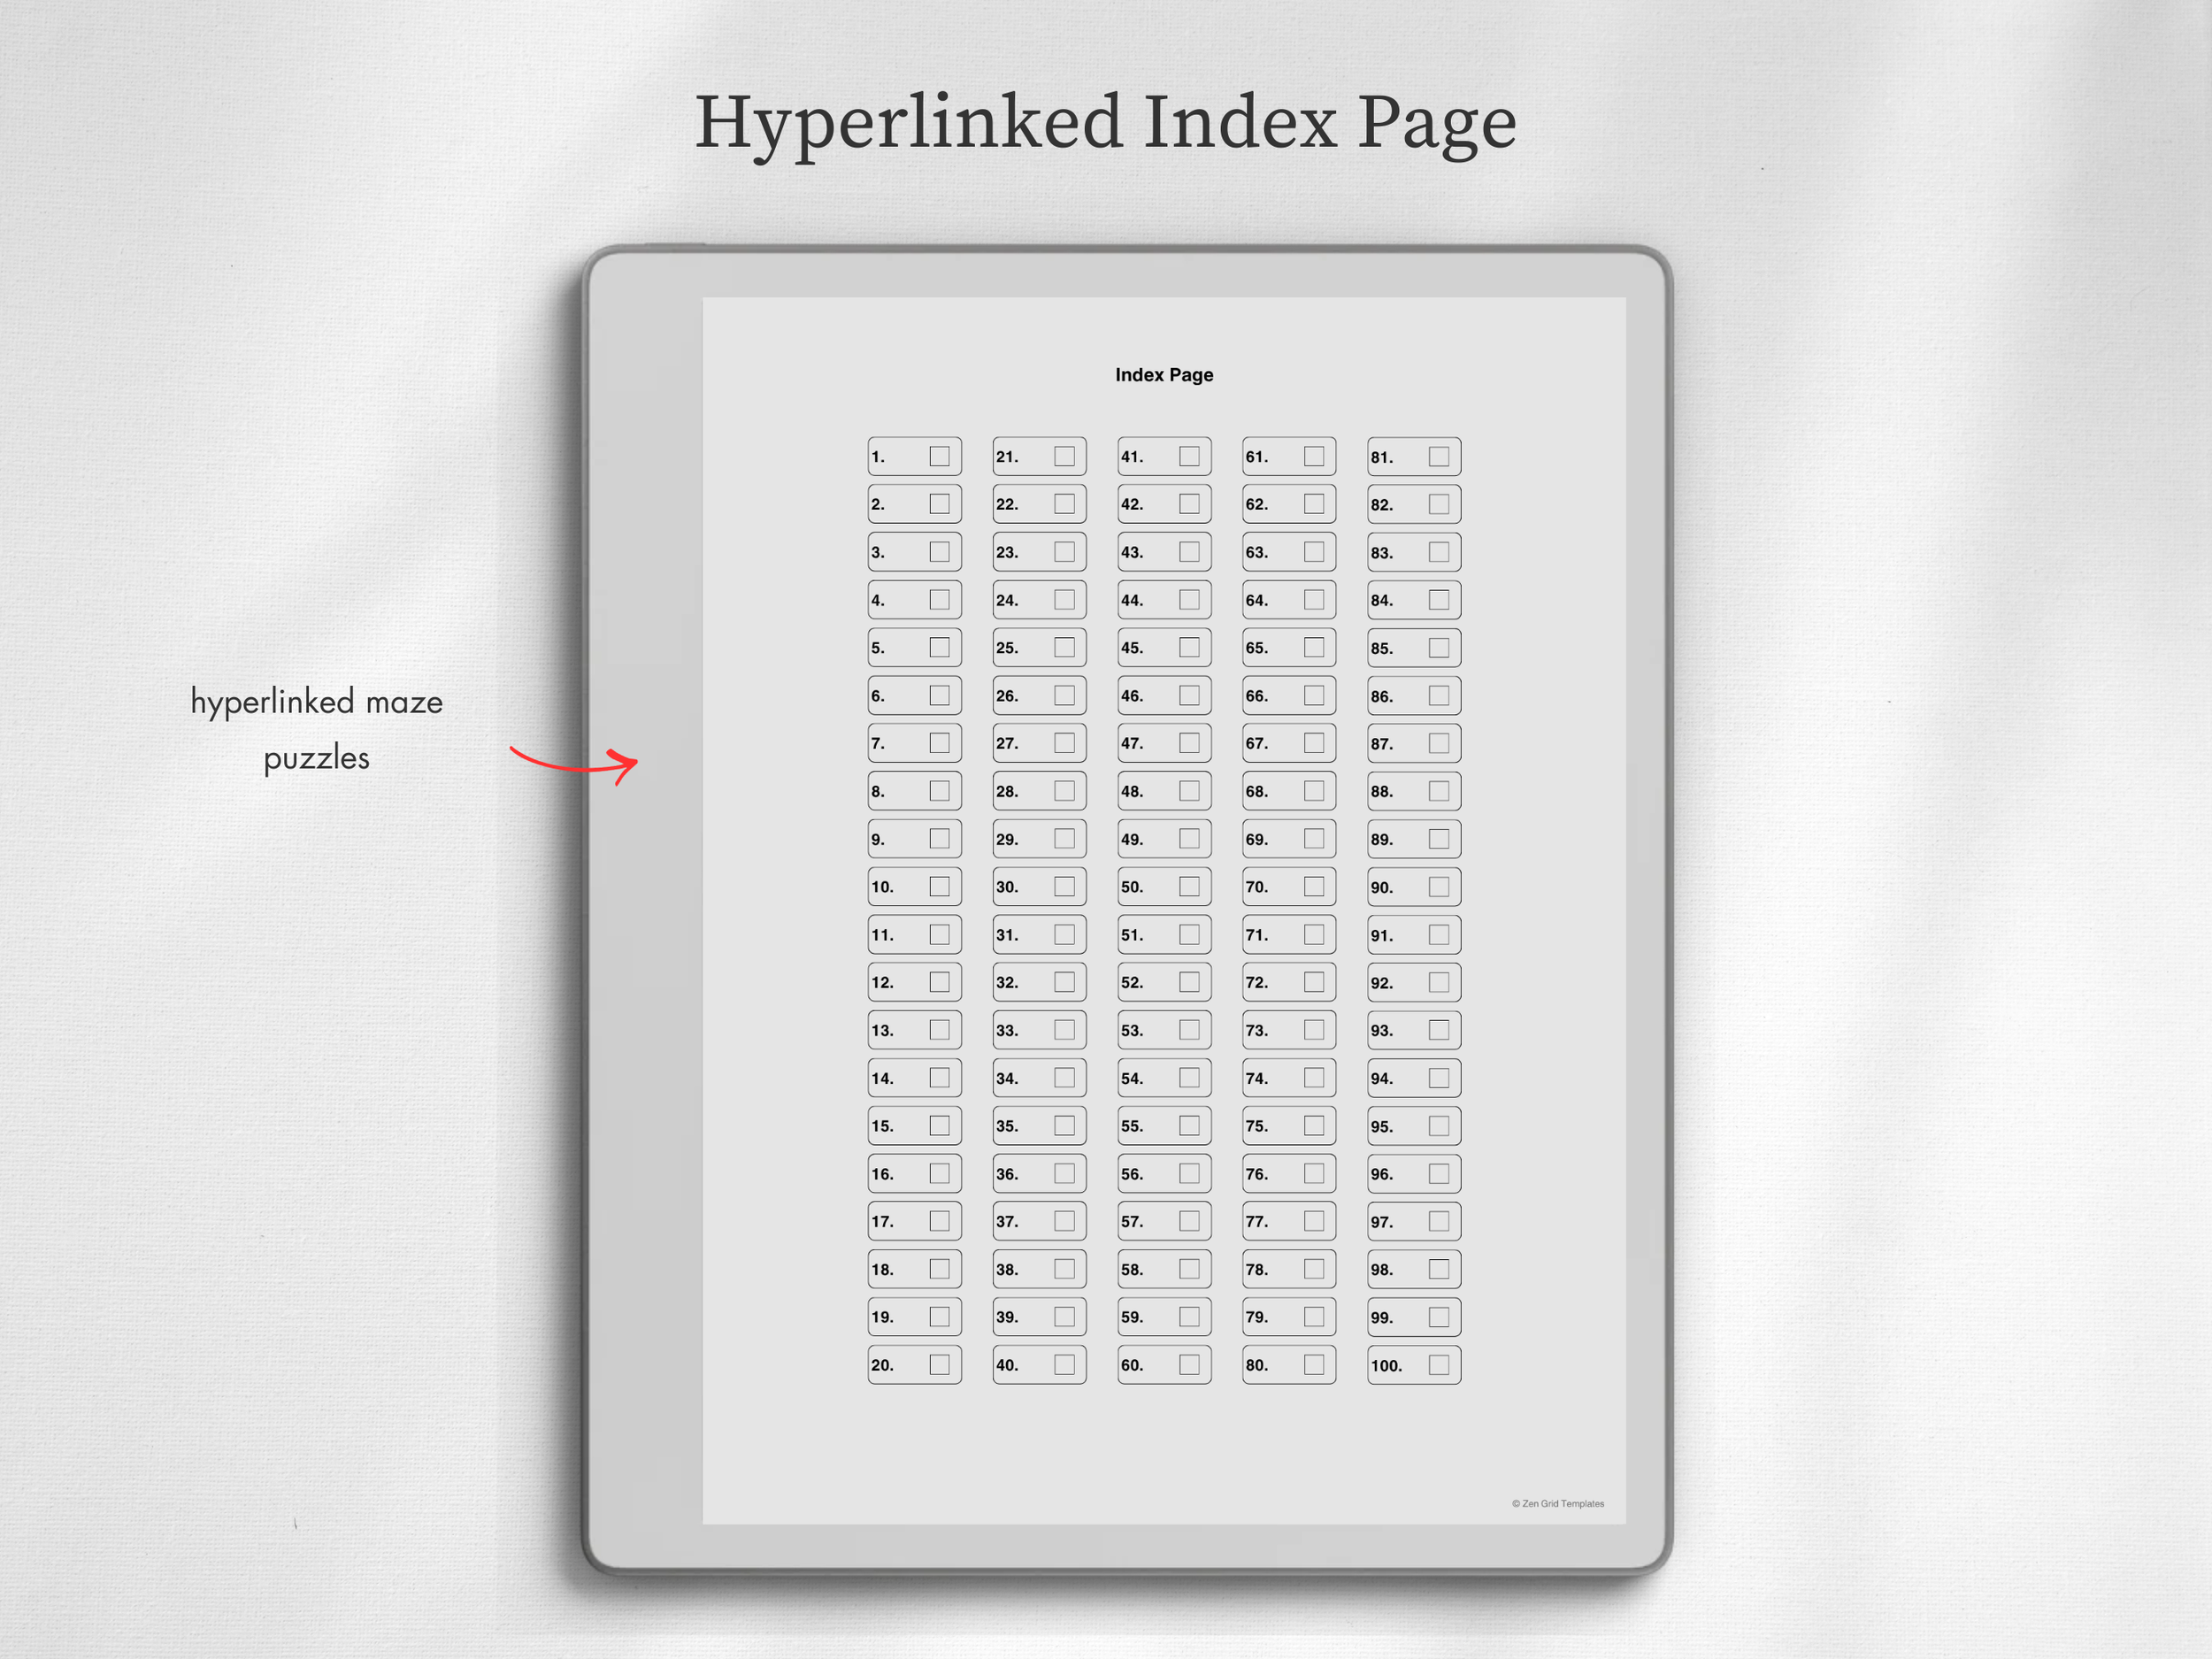The image size is (2212, 1659).
Task: Jump to entry 27.
Action: [x=1039, y=743]
